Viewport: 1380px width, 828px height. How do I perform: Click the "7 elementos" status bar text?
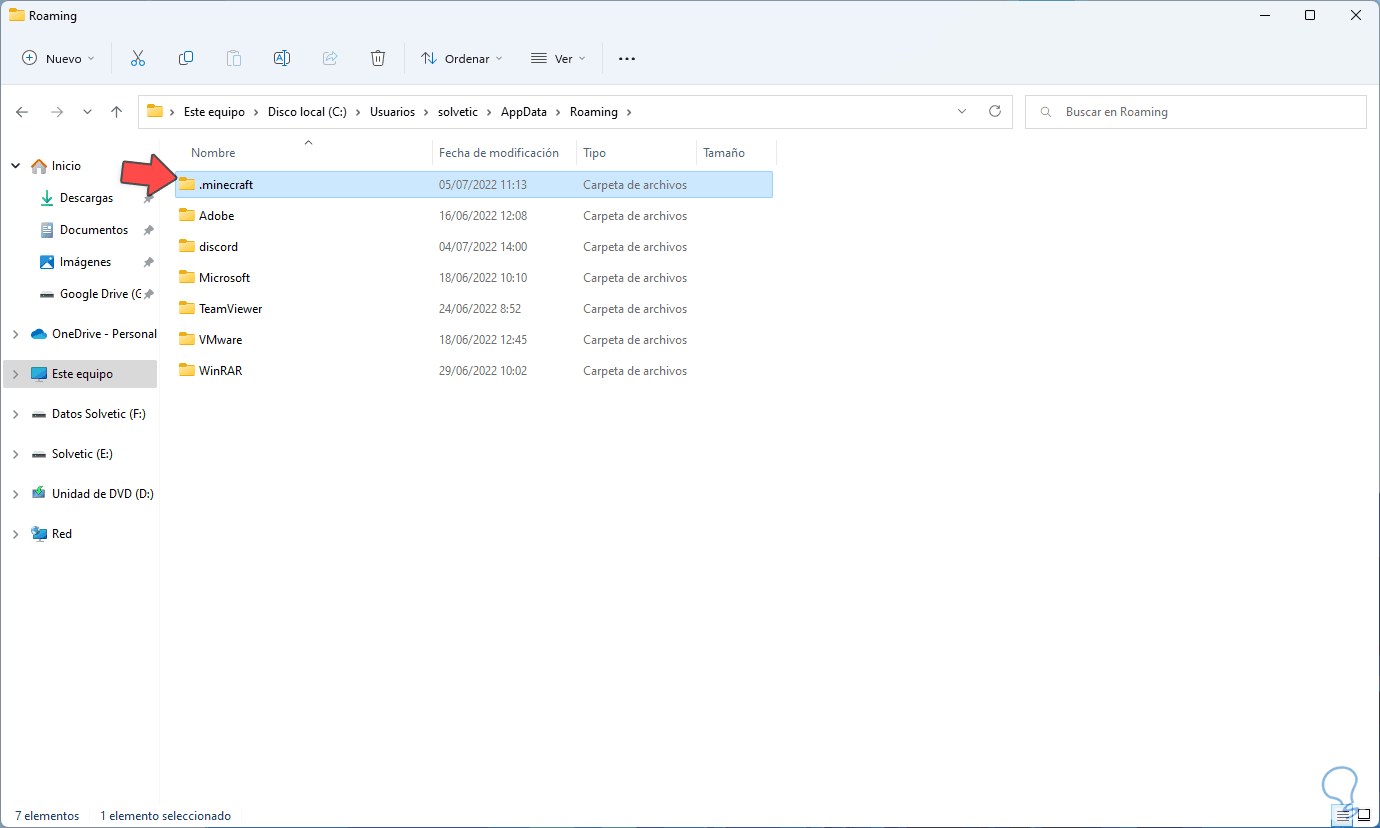[x=47, y=816]
